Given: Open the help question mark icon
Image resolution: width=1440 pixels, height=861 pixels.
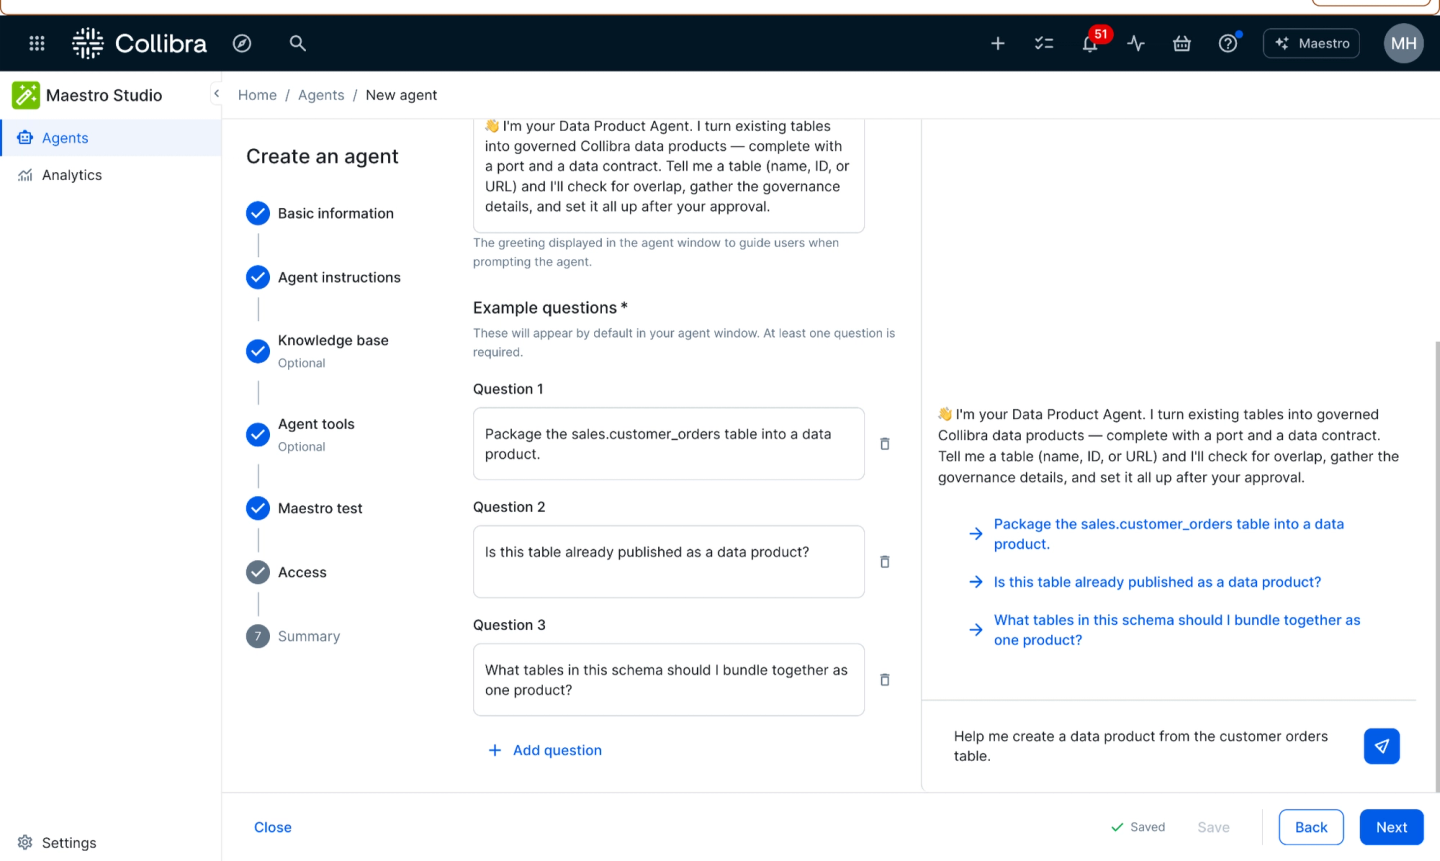Looking at the screenshot, I should point(1228,43).
